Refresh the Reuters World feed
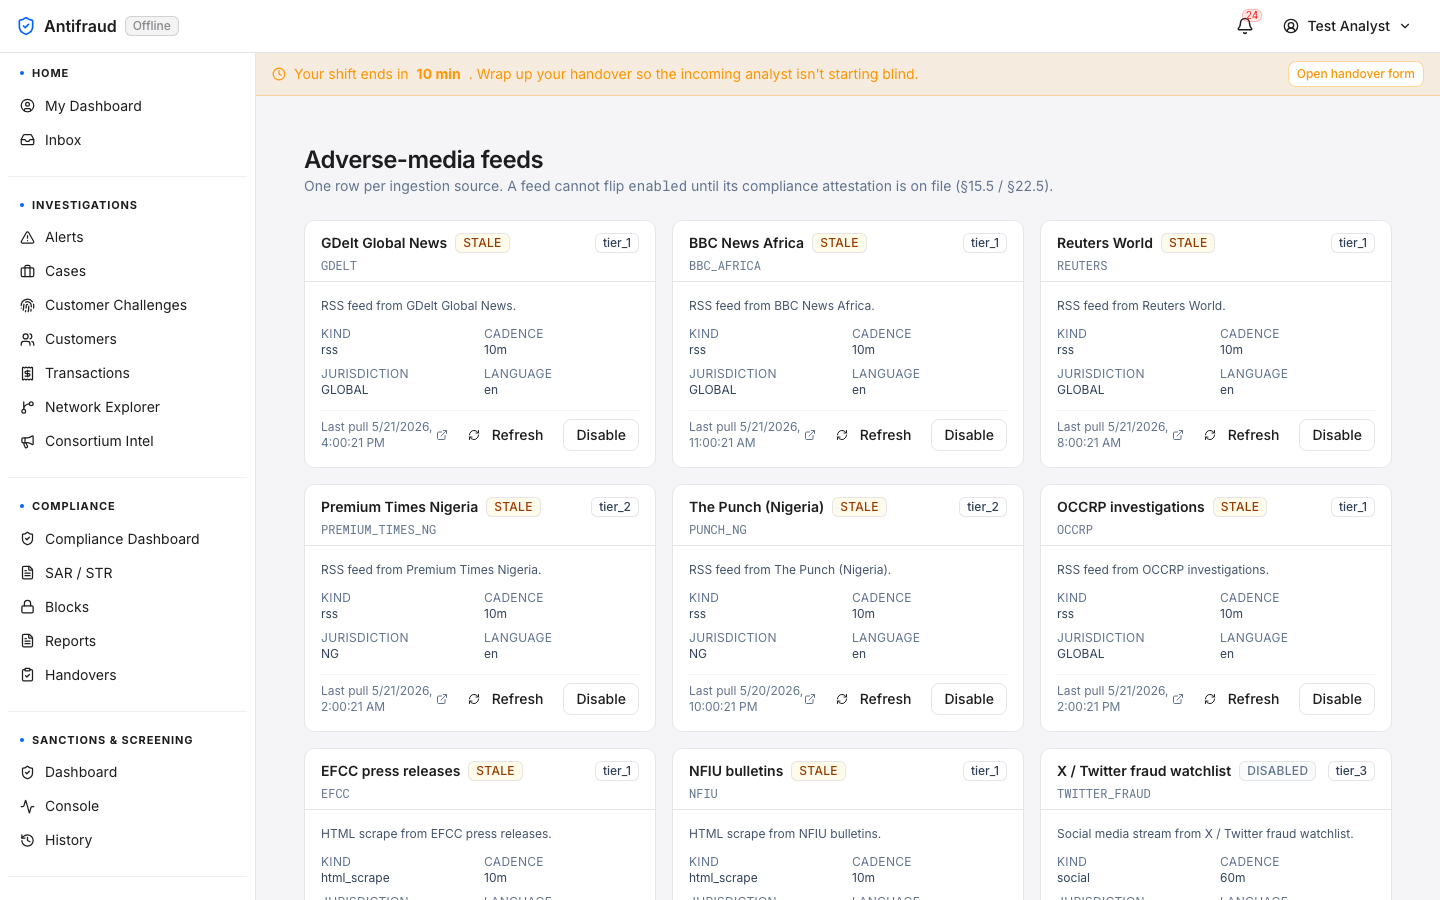 (1242, 435)
